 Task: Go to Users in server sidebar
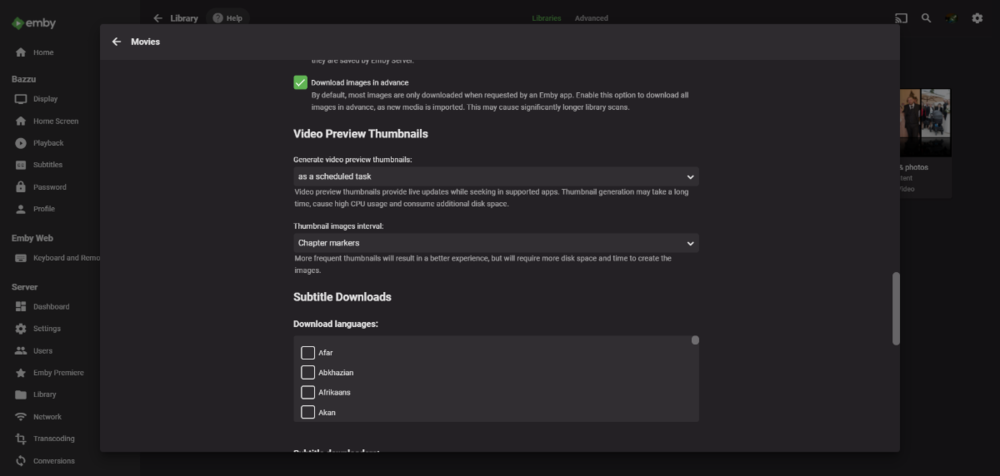[43, 351]
